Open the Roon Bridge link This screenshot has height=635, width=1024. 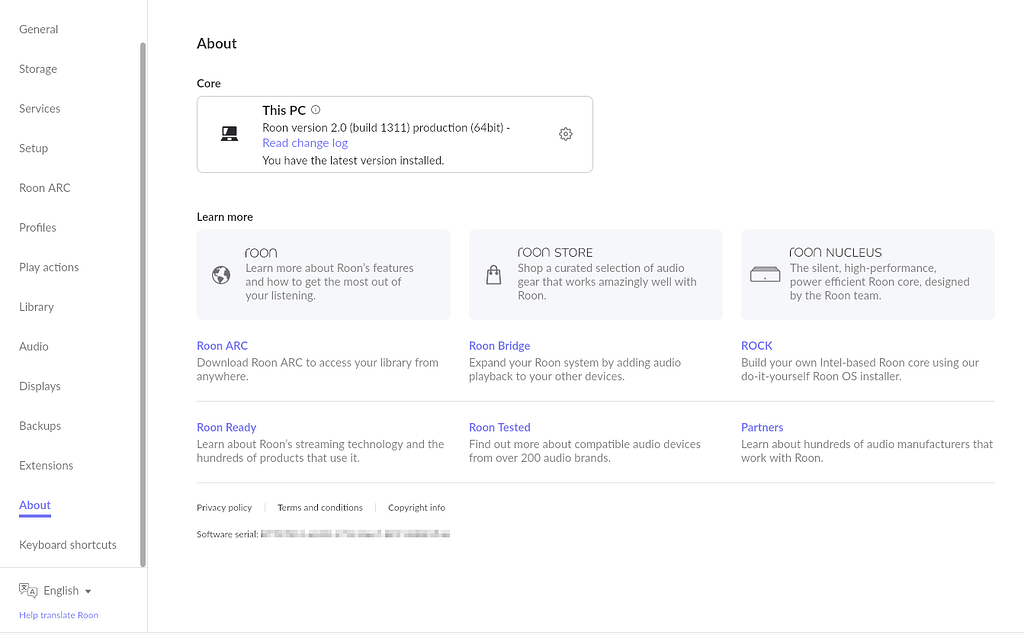point(500,346)
